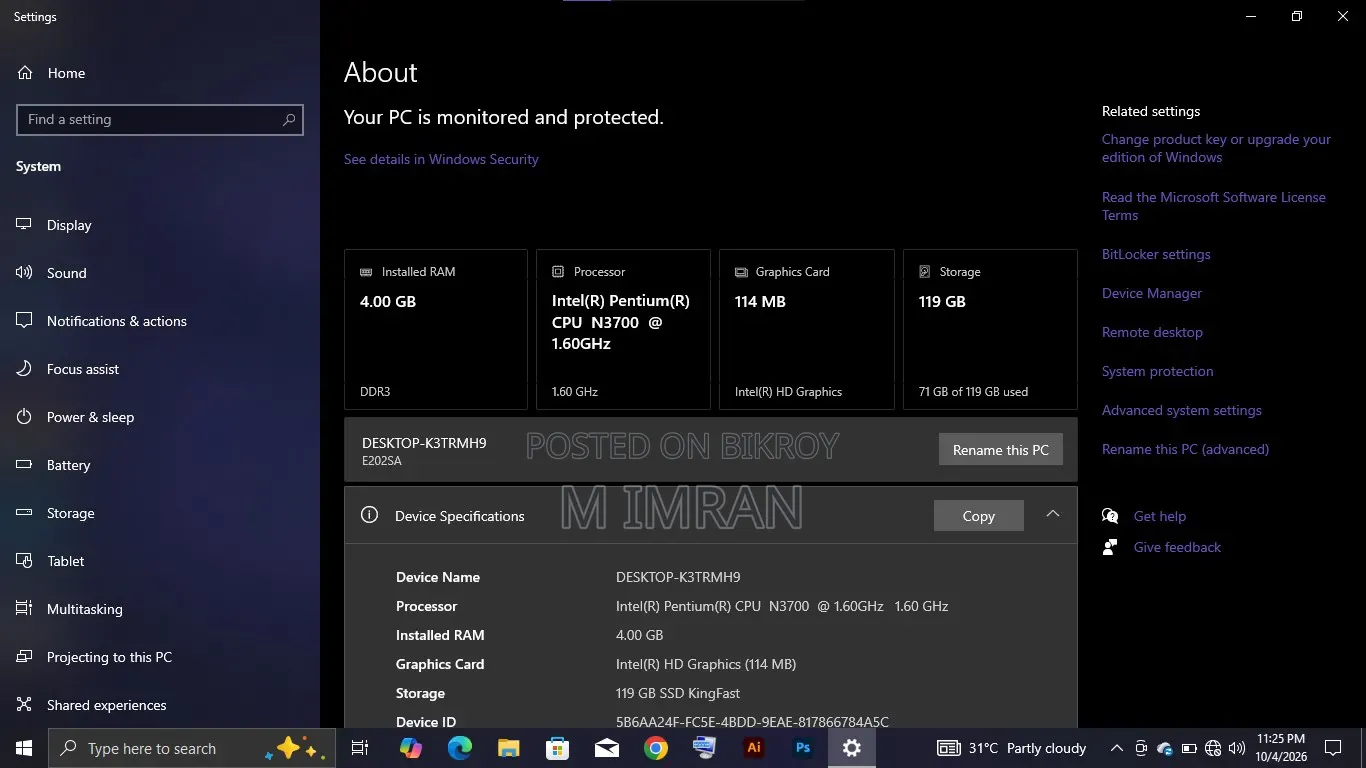Open Multitasking settings icon
Screen dimensions: 1366x768
click(x=25, y=609)
